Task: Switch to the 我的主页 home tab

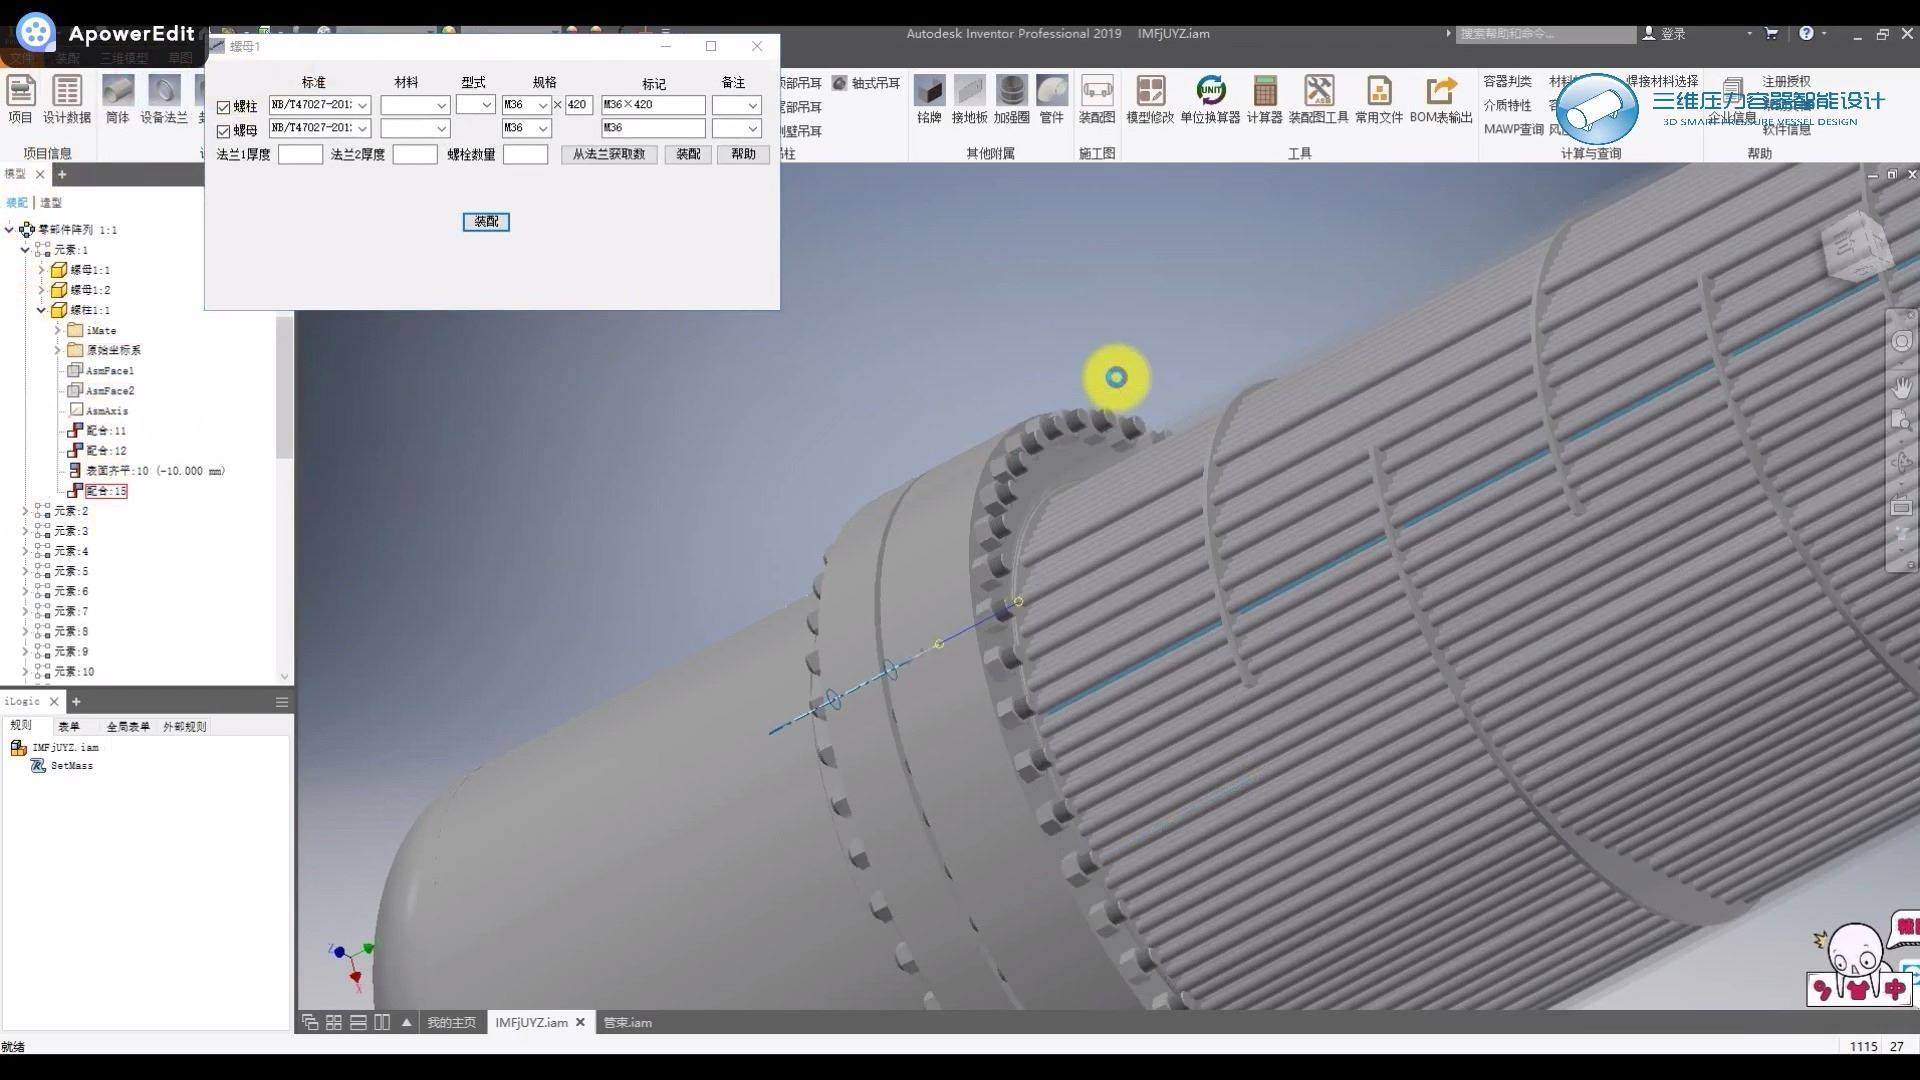Action: tap(451, 1022)
